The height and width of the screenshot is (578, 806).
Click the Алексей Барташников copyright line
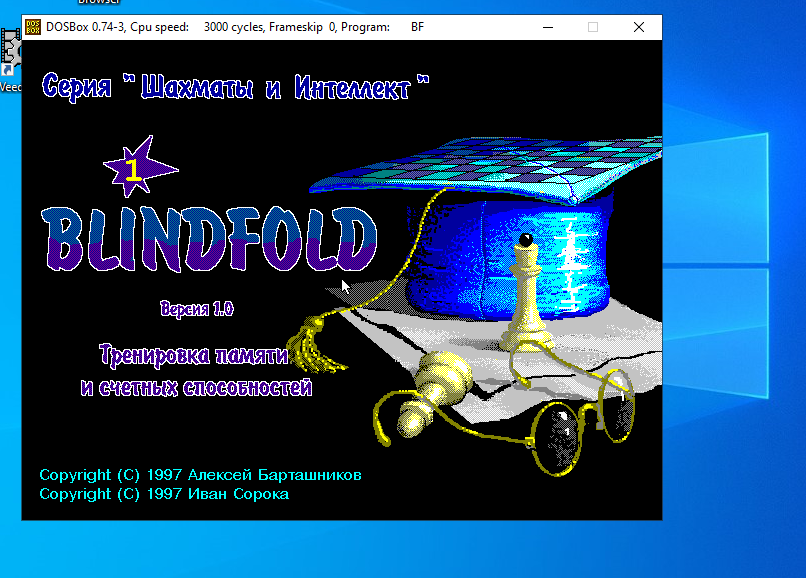click(x=200, y=474)
